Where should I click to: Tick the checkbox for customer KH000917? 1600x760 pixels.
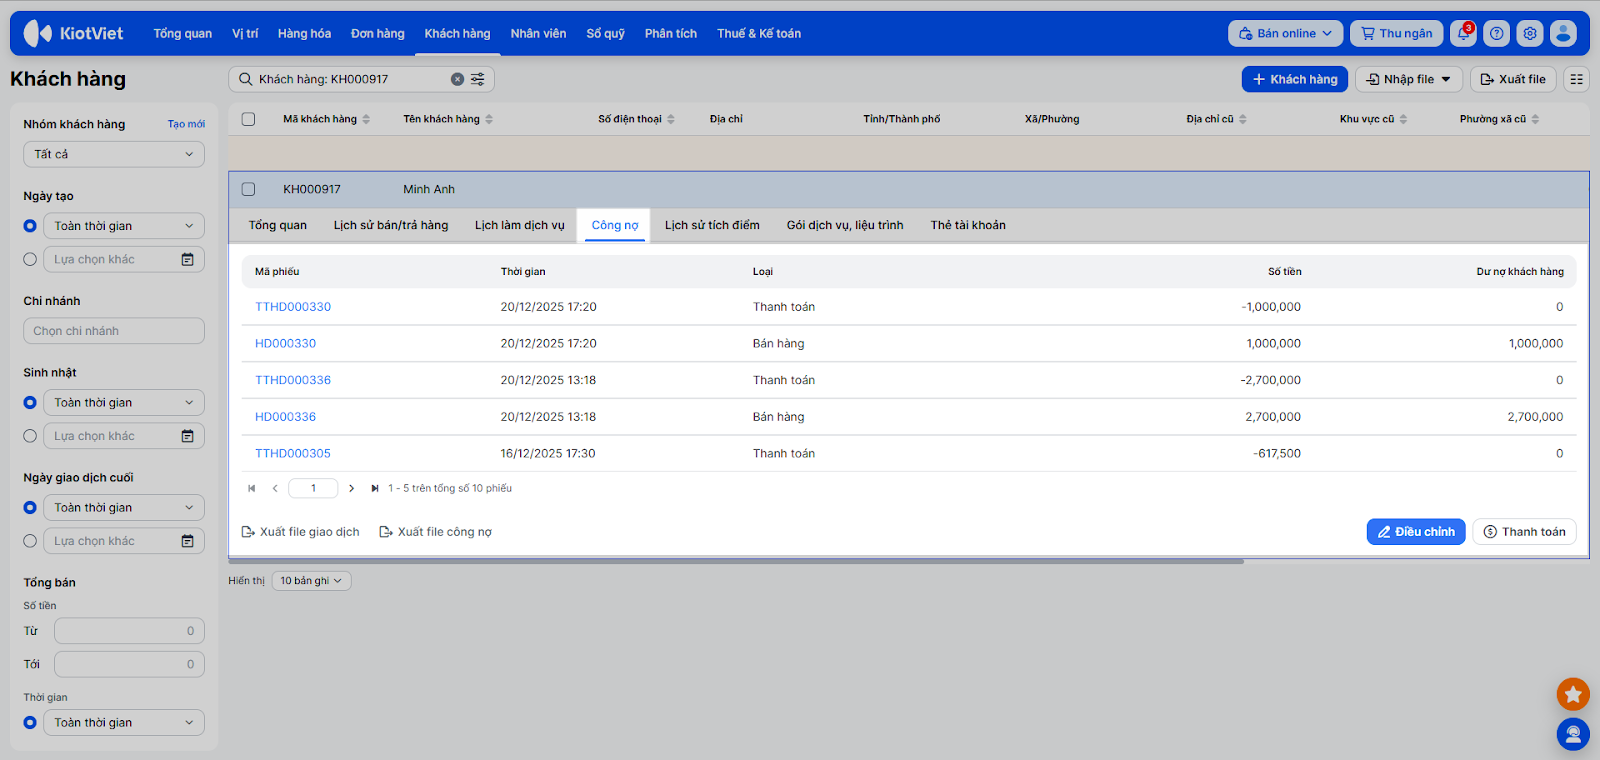click(x=249, y=189)
